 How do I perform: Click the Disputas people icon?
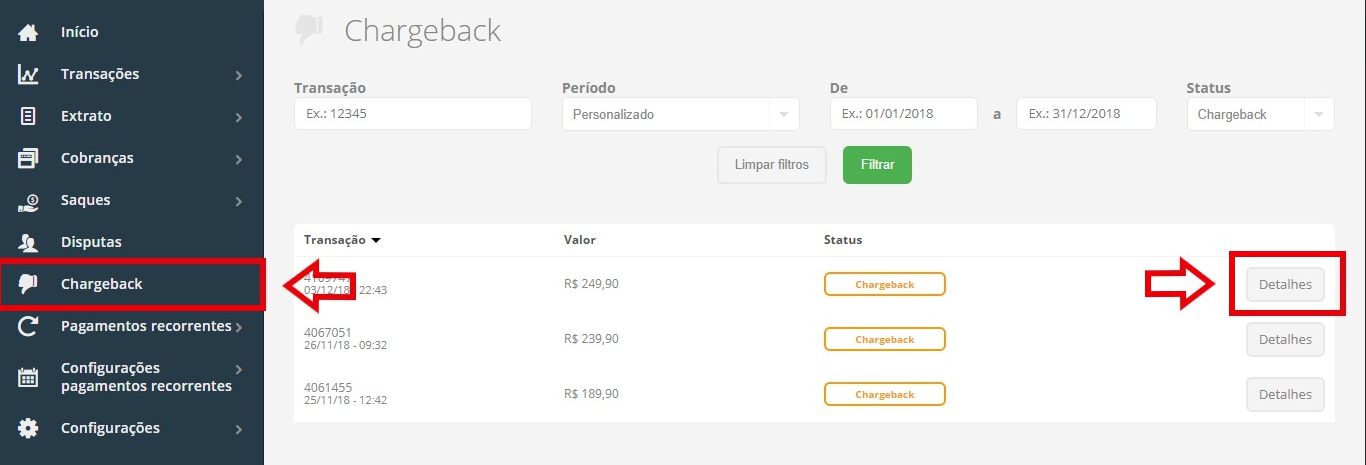click(x=28, y=242)
